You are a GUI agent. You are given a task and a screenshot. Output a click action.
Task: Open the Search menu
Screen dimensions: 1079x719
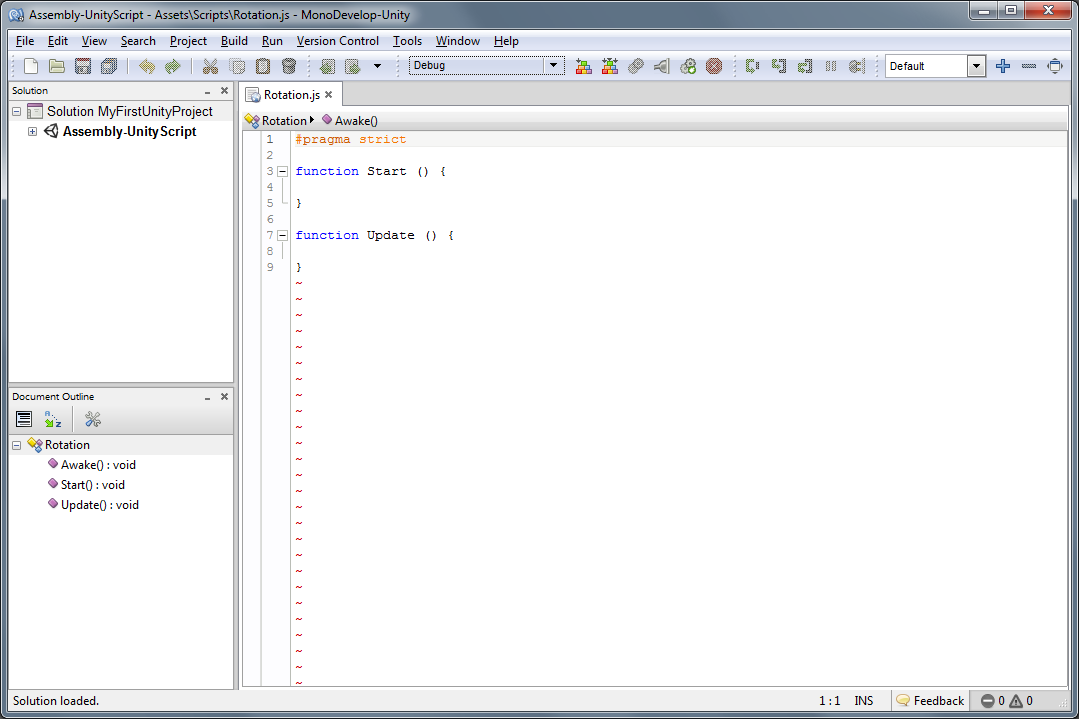138,41
